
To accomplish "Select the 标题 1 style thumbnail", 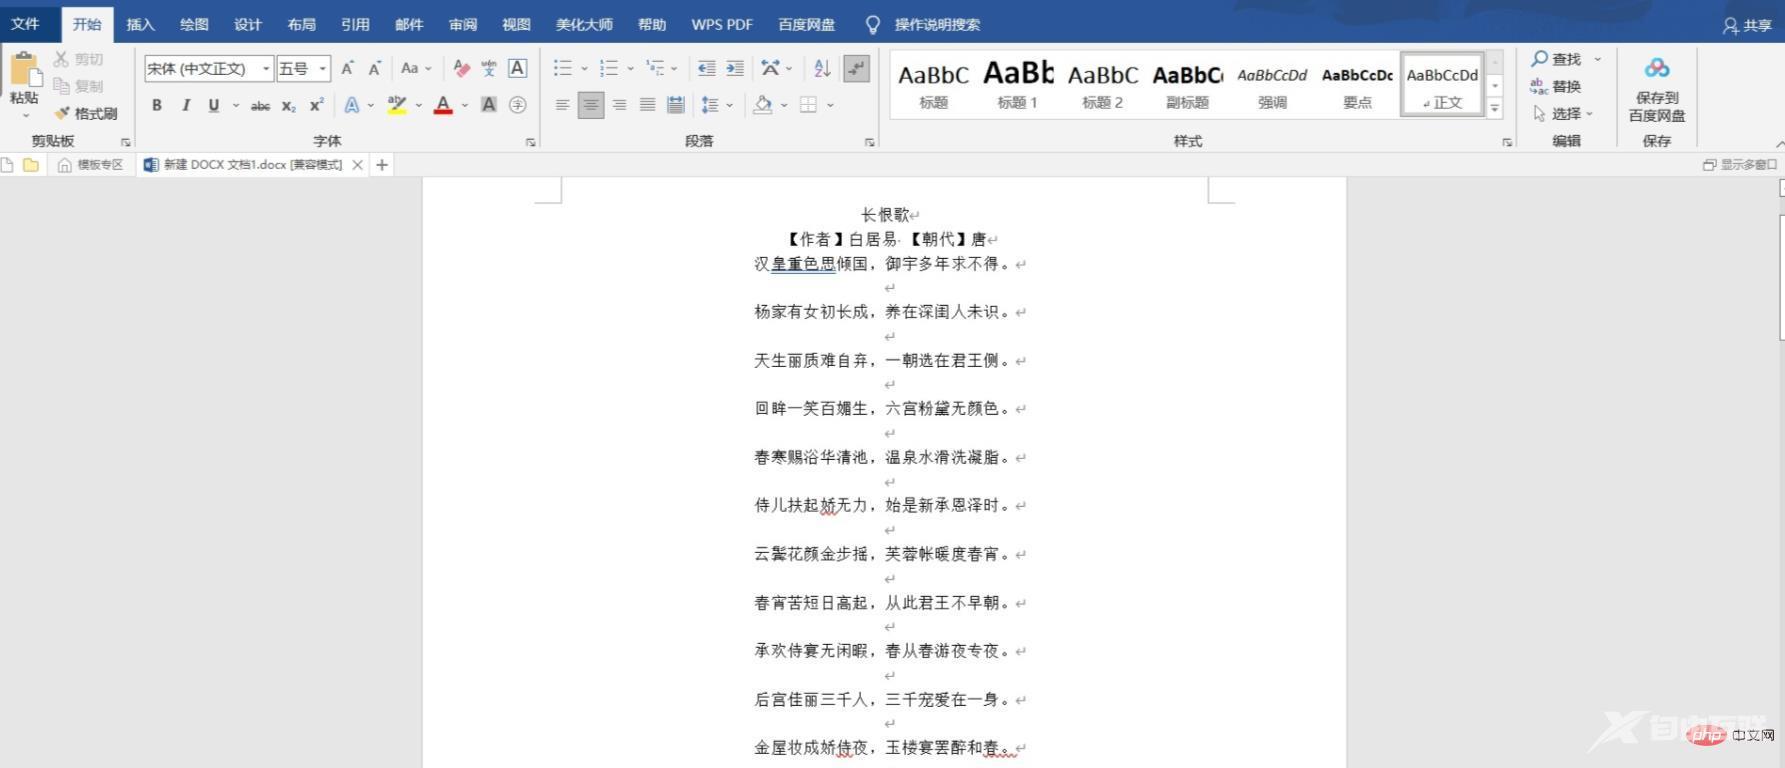I will 1018,83.
